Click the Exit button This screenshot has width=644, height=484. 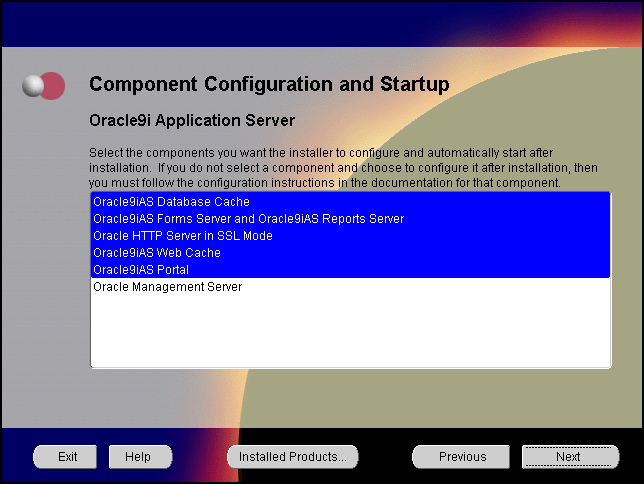pos(65,457)
